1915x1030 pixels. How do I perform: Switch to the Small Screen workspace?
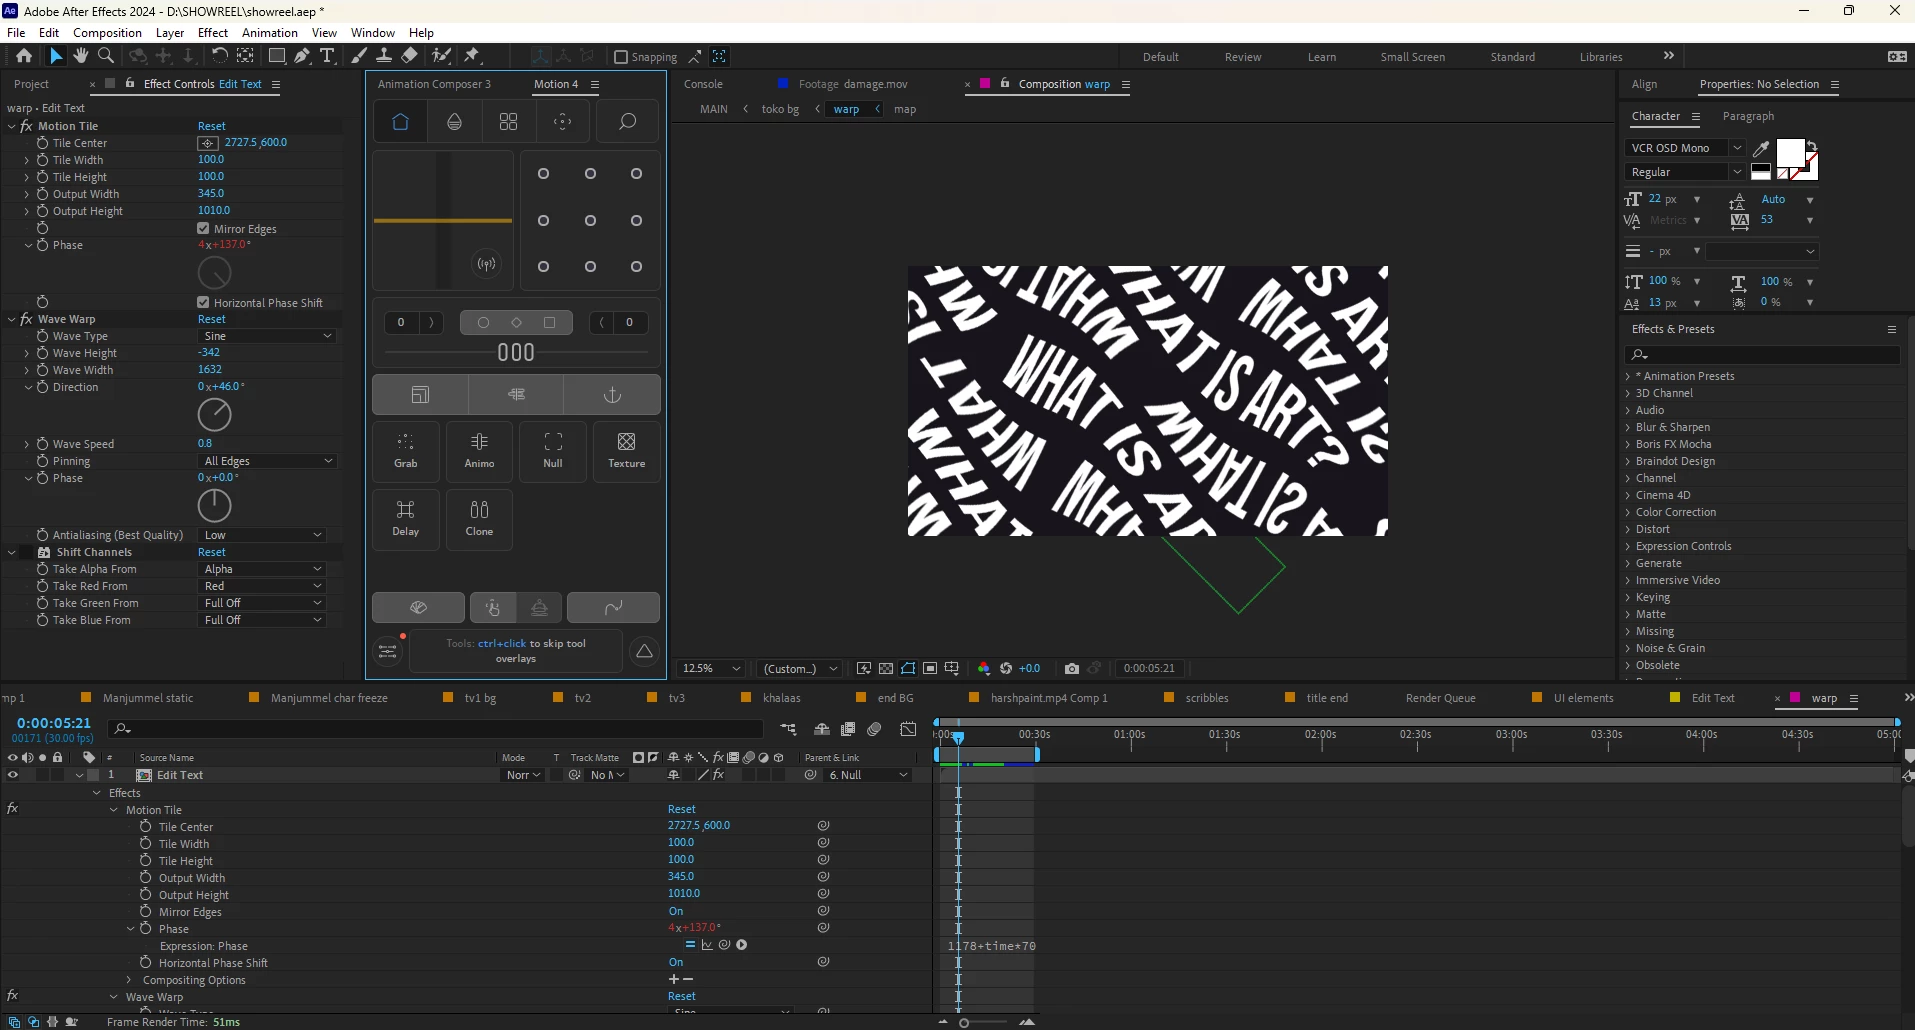point(1412,57)
